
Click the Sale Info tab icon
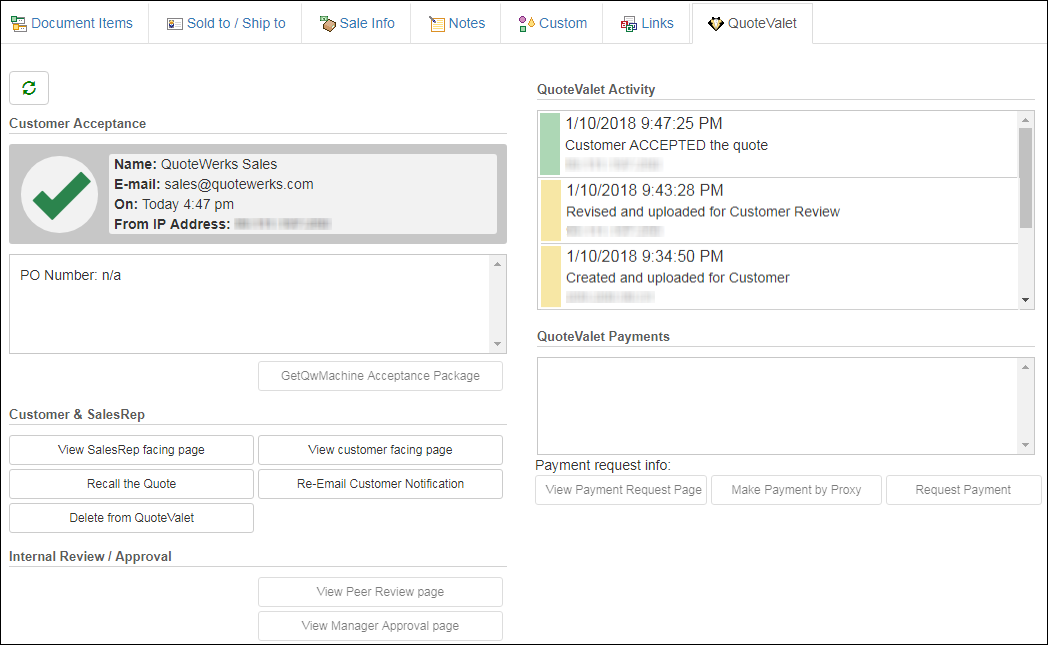(328, 24)
